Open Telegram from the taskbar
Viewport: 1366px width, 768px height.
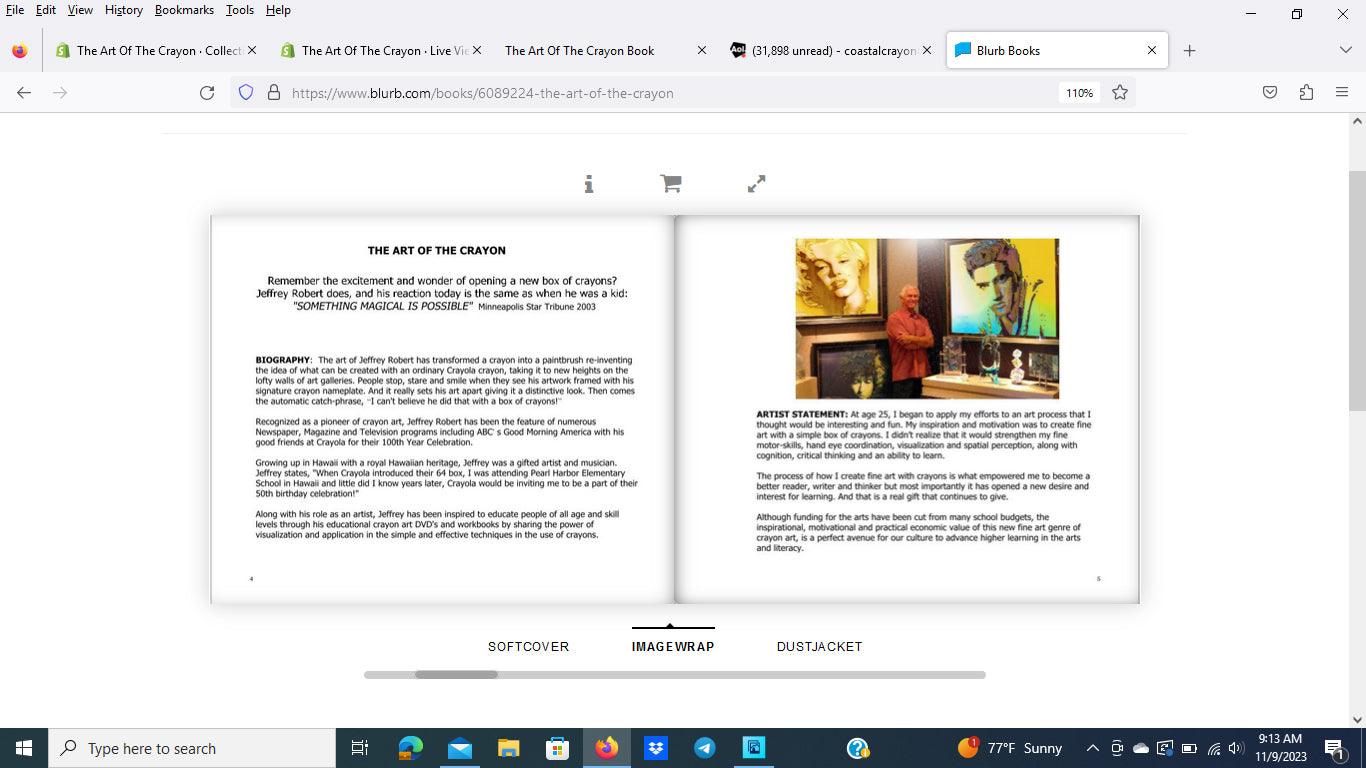pyautogui.click(x=705, y=748)
